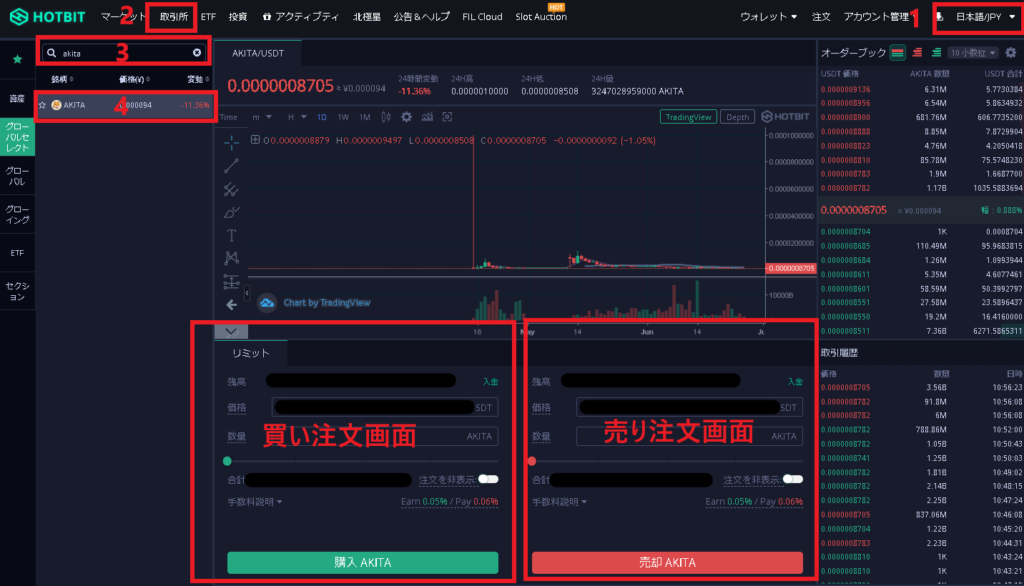Show only buy orders in order book
Viewport: 1024px width, 586px height.
(936, 53)
